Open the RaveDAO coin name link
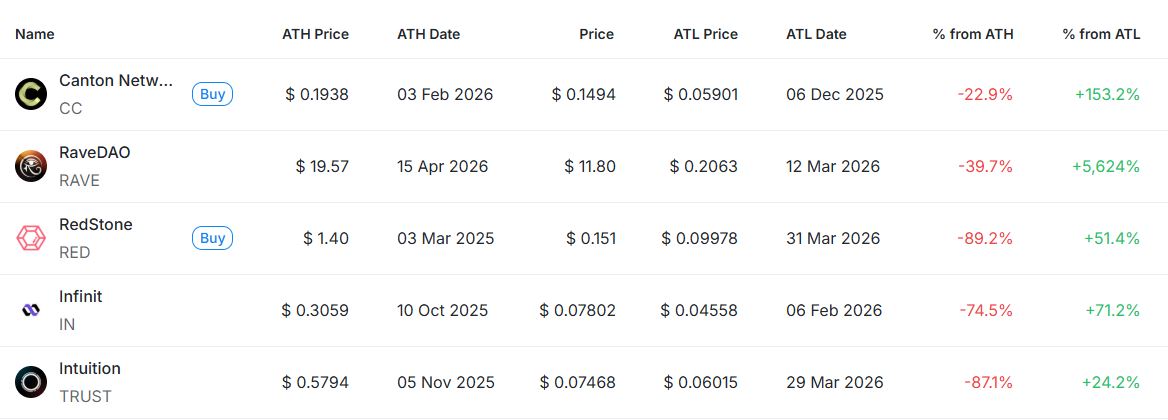The height and width of the screenshot is (420, 1168). (x=95, y=153)
